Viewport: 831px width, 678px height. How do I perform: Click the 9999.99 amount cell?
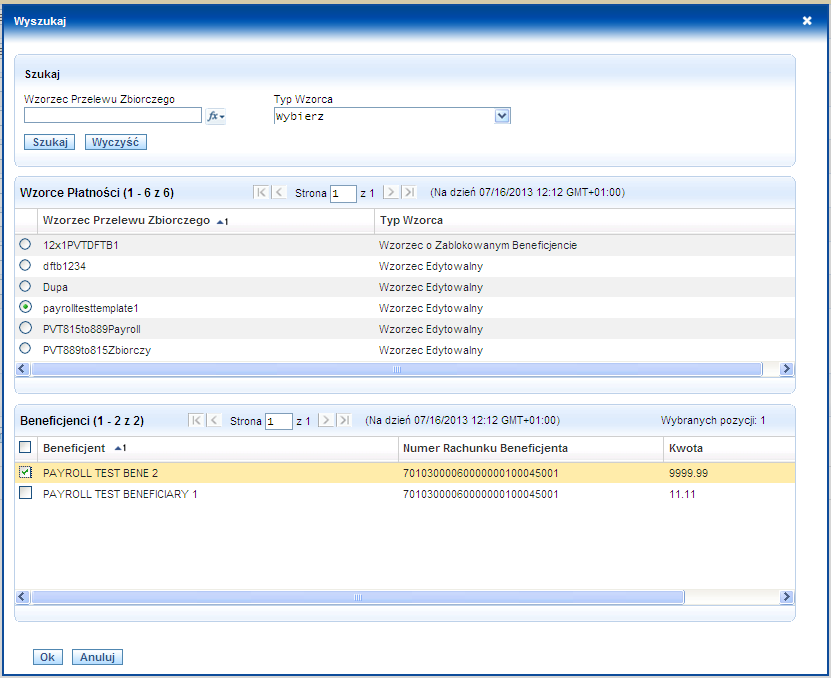(x=688, y=473)
